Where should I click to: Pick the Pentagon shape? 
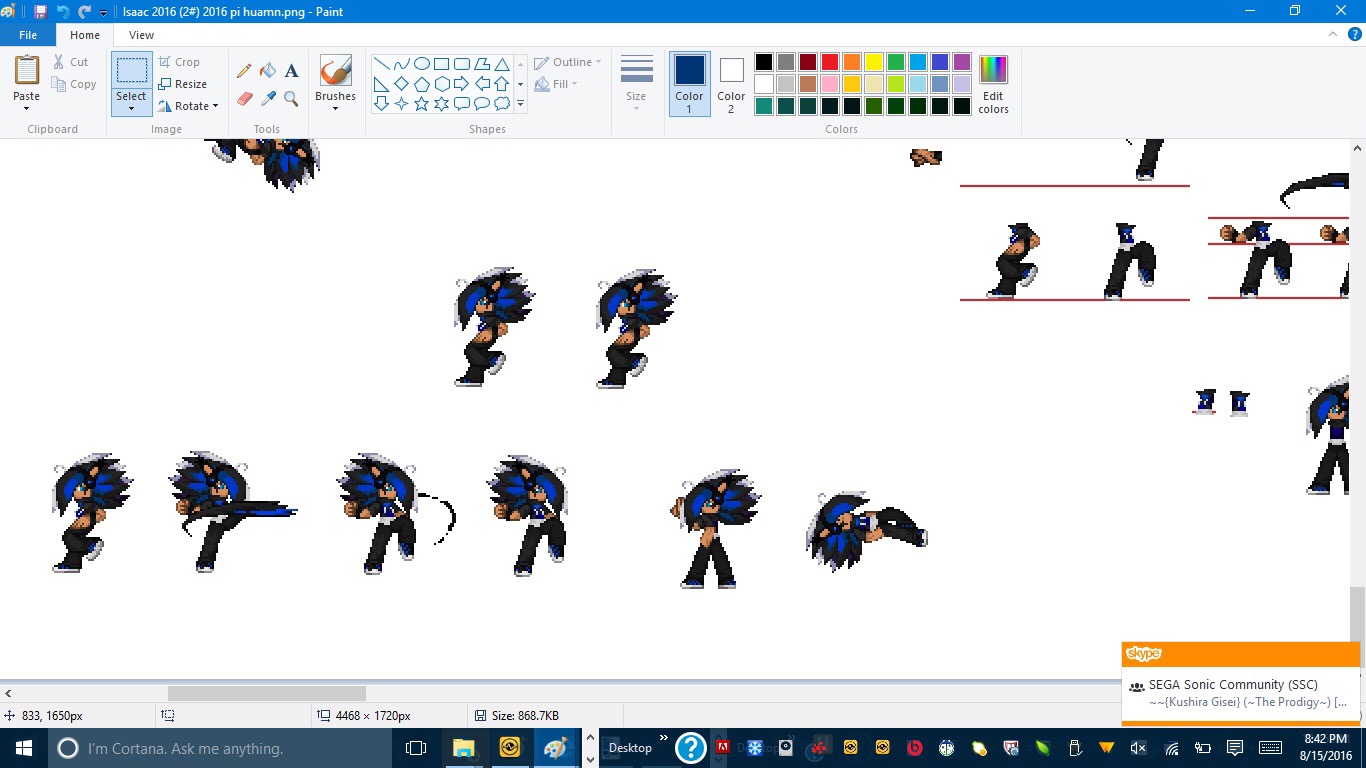(421, 83)
